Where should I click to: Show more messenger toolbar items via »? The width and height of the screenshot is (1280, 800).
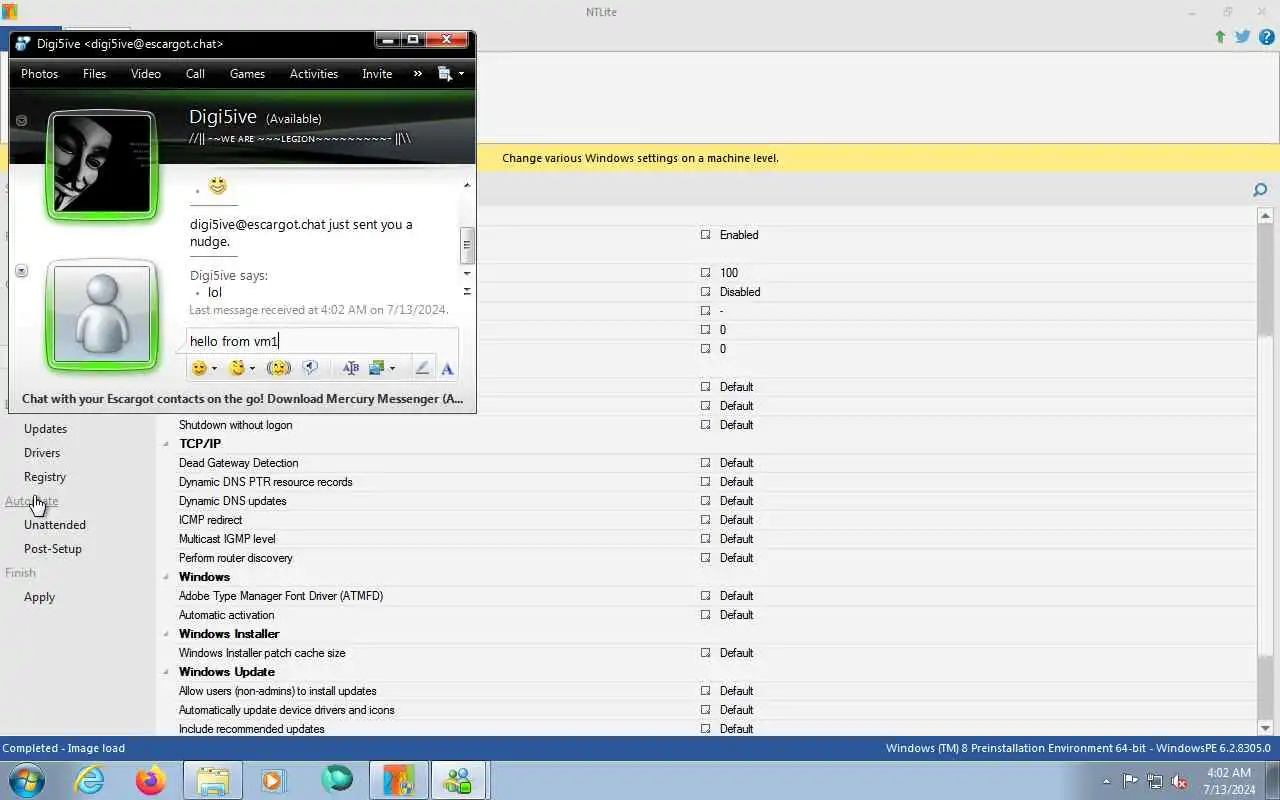418,73
